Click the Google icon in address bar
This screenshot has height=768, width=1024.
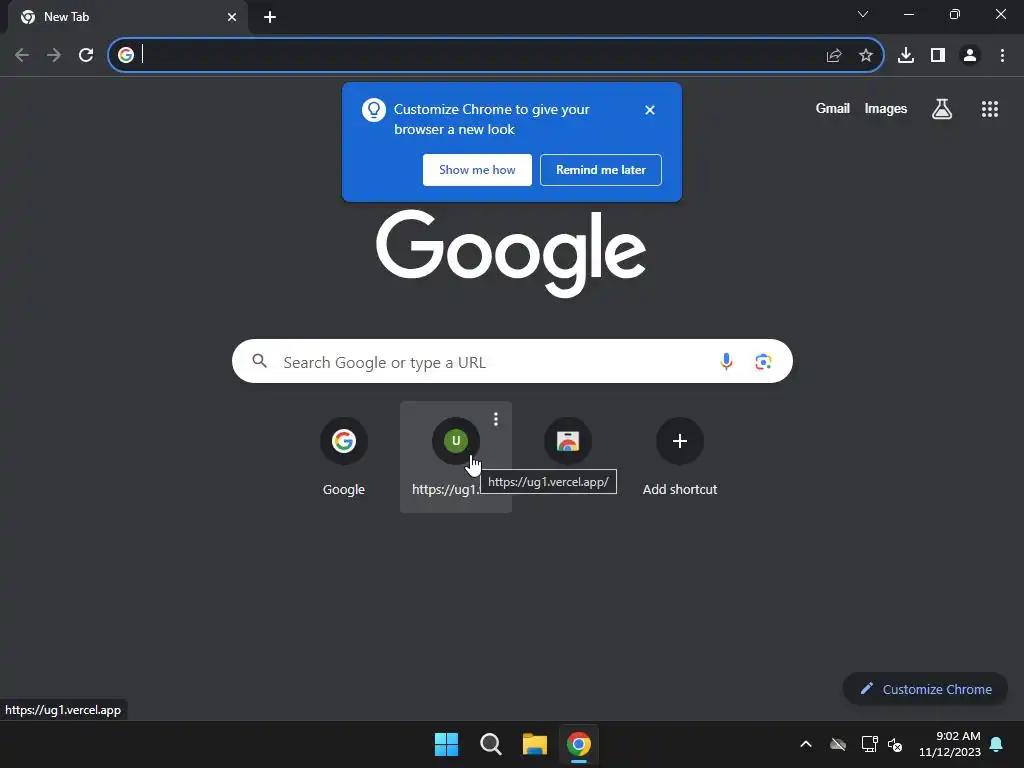[126, 55]
